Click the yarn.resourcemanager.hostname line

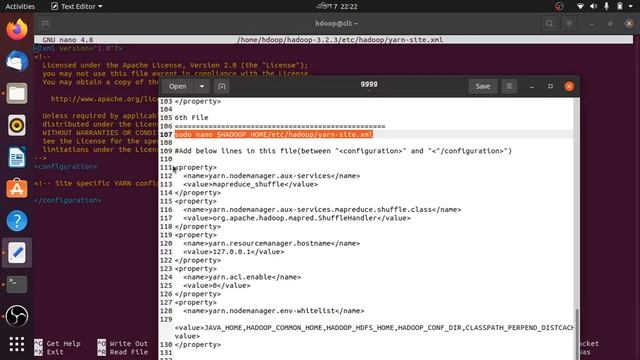point(271,243)
